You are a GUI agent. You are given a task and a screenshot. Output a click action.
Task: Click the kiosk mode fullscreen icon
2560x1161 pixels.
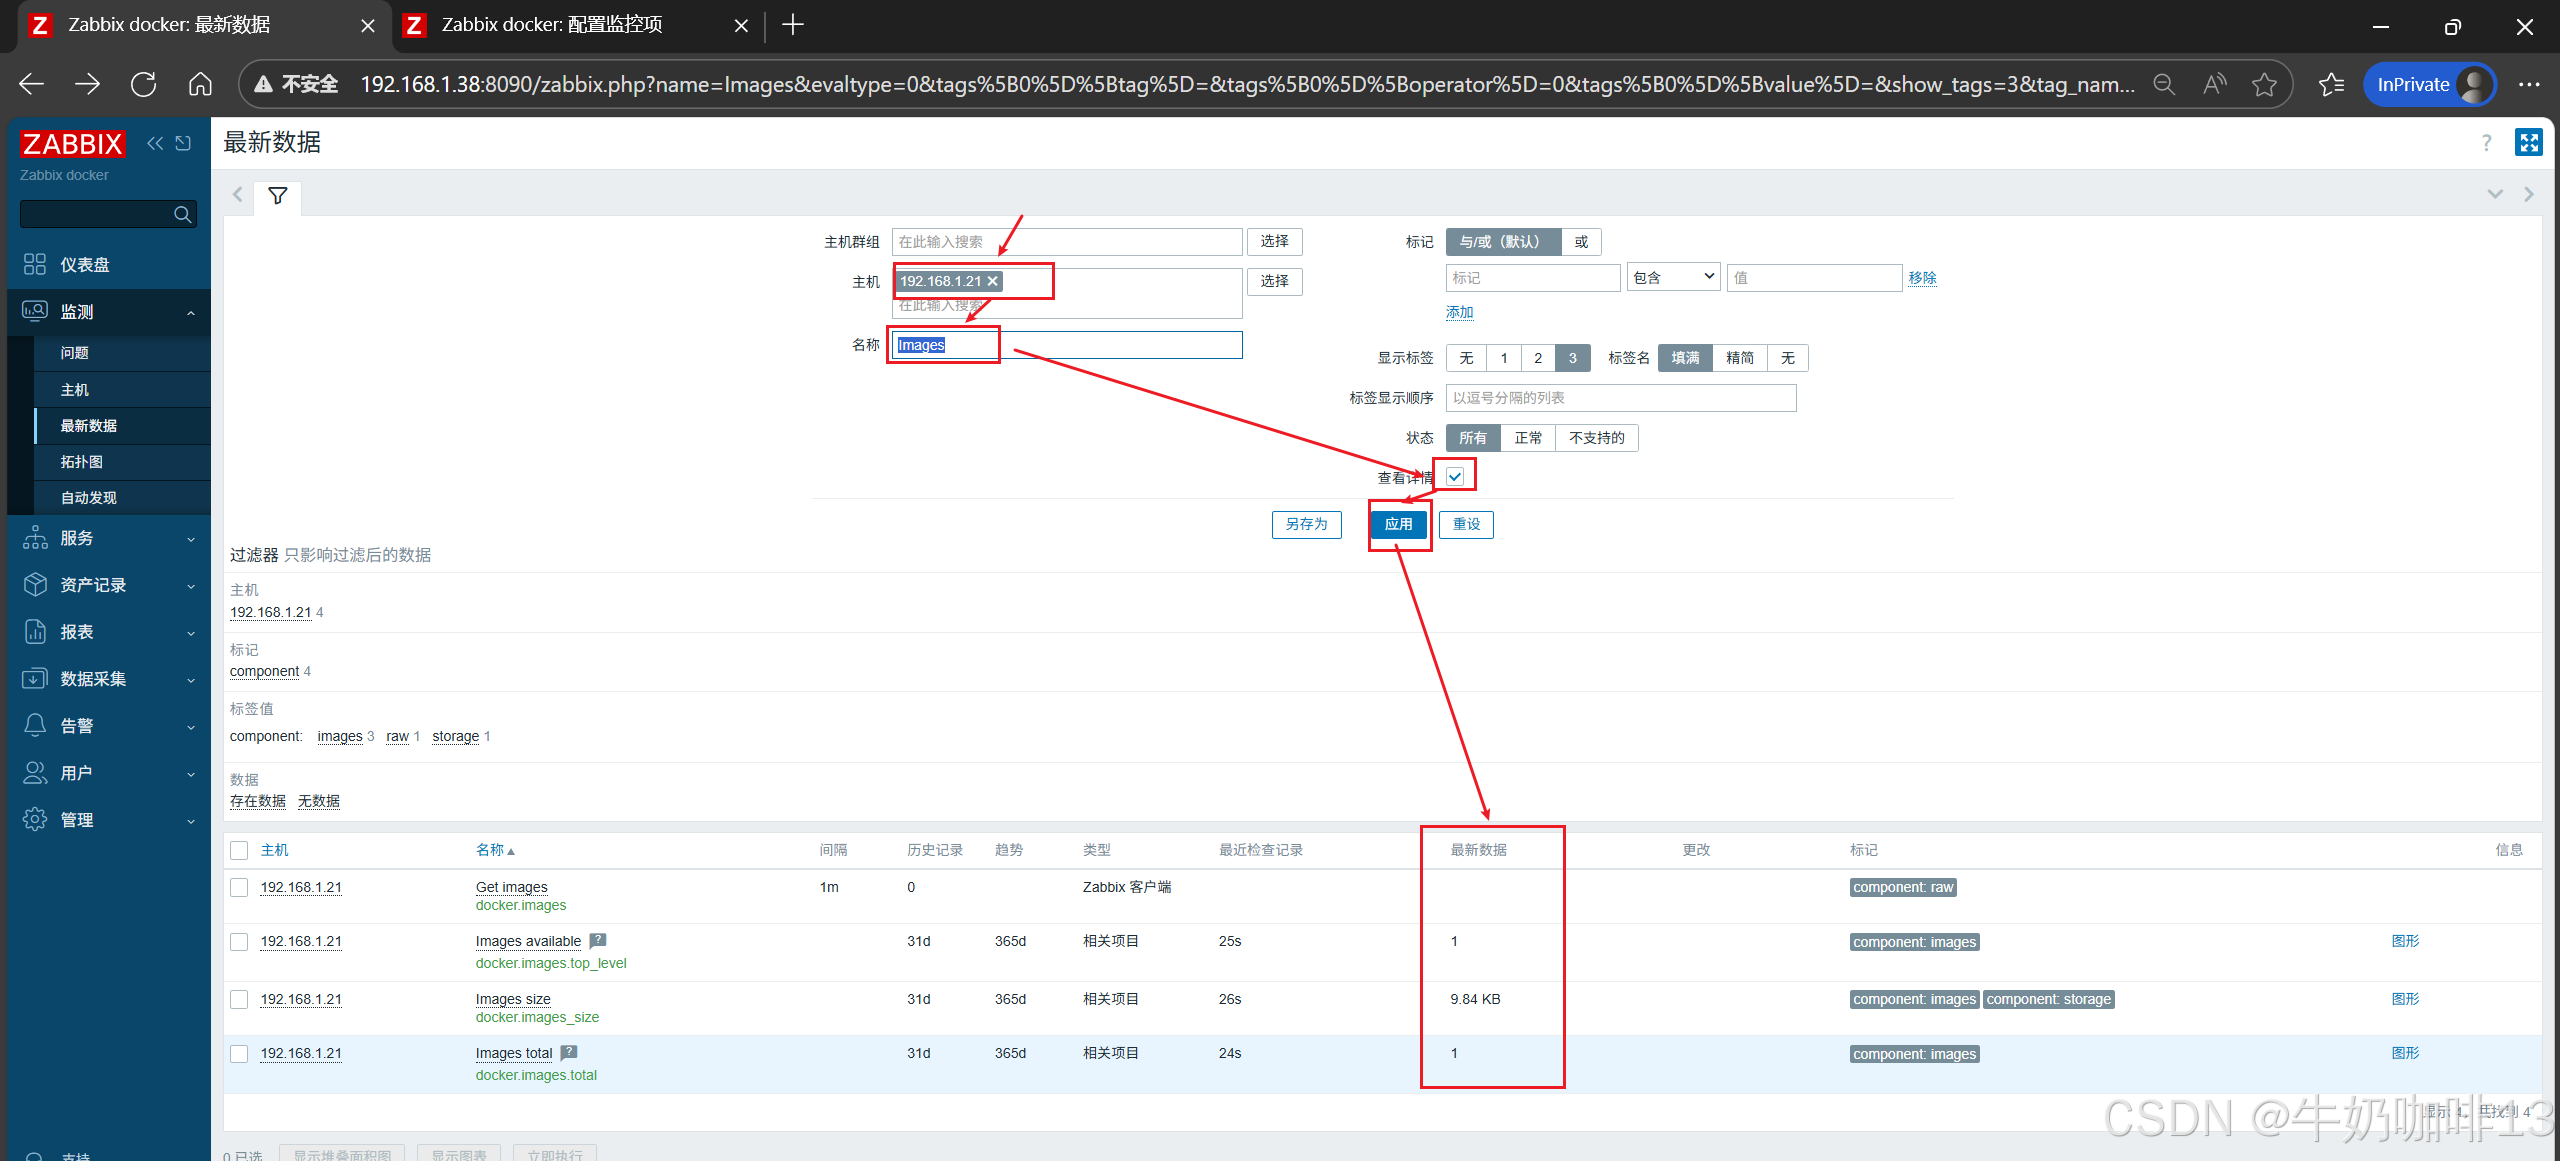coord(2528,143)
